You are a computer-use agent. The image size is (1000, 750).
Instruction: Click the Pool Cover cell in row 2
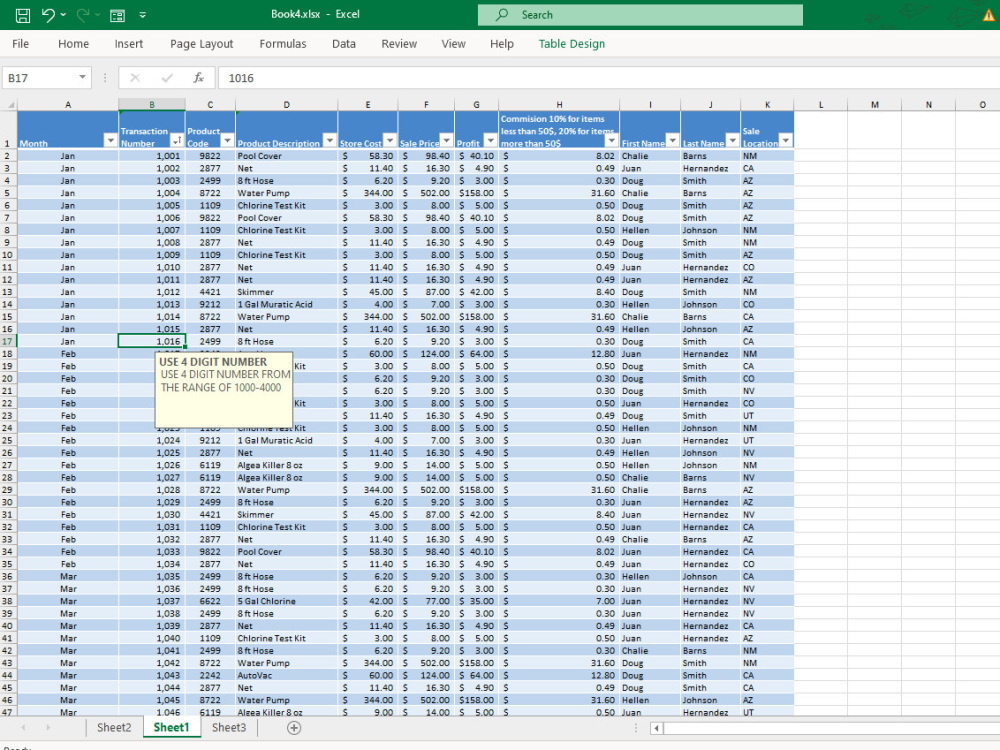coord(286,156)
